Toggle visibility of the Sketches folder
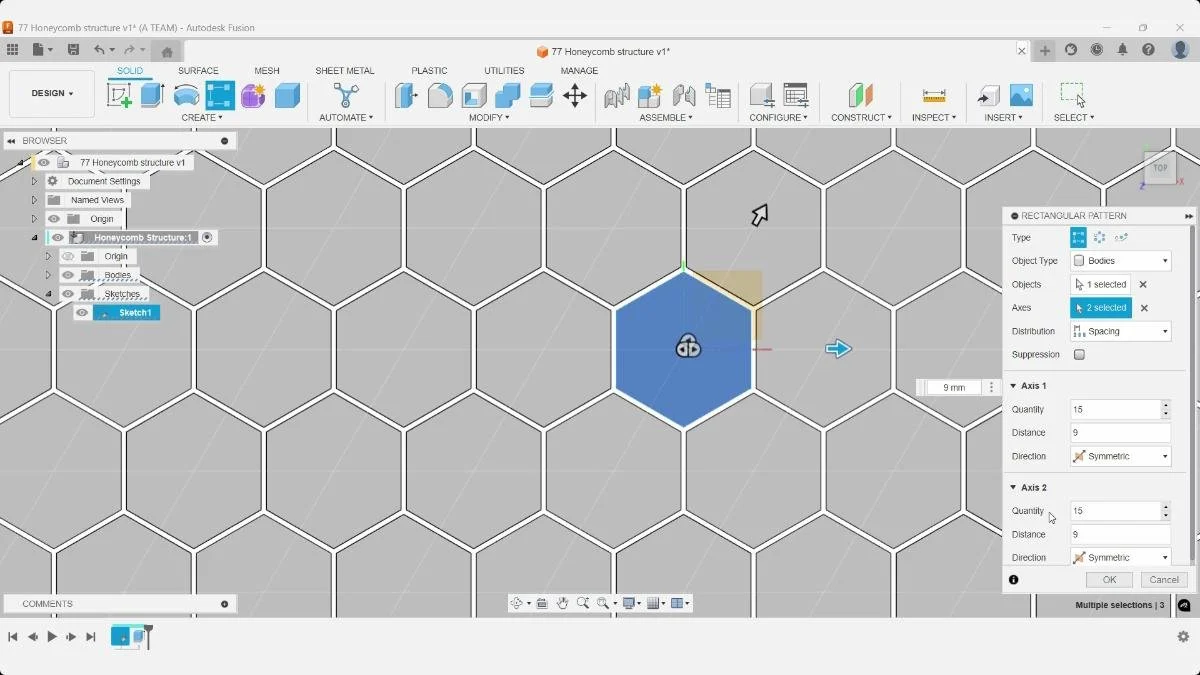This screenshot has width=1200, height=675. (x=68, y=294)
